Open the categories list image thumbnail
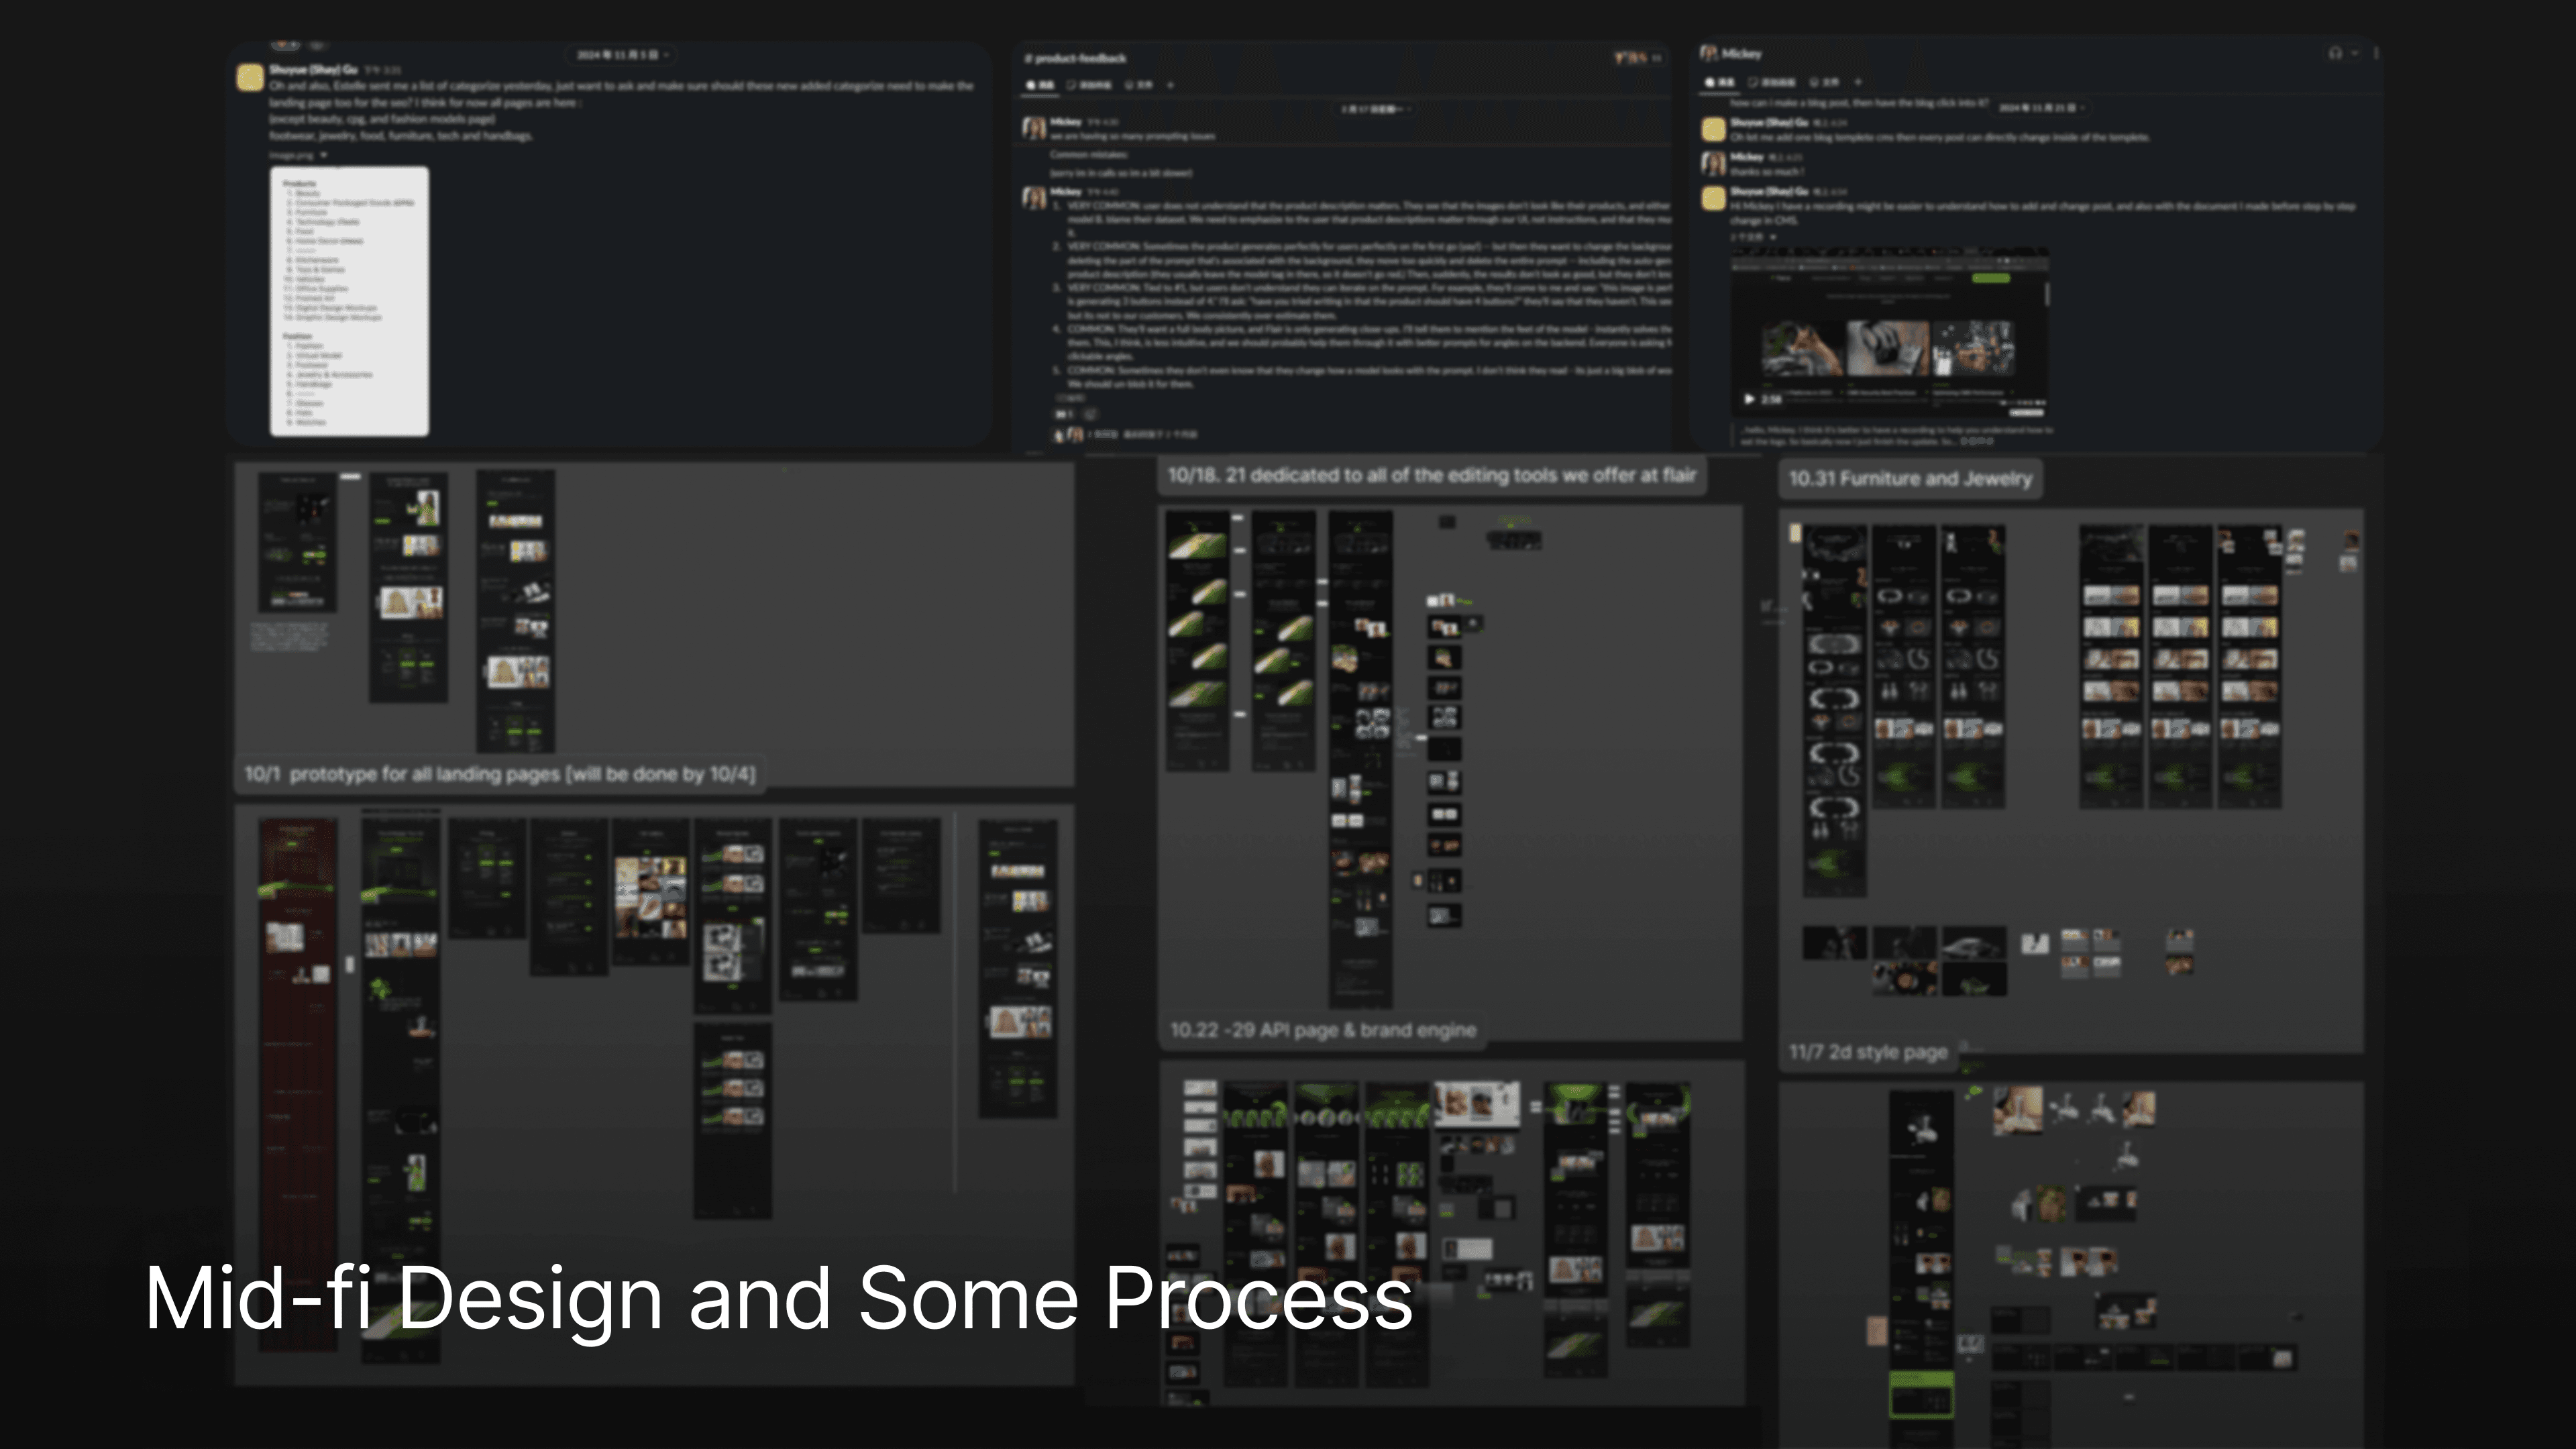The width and height of the screenshot is (2576, 1449). point(349,300)
